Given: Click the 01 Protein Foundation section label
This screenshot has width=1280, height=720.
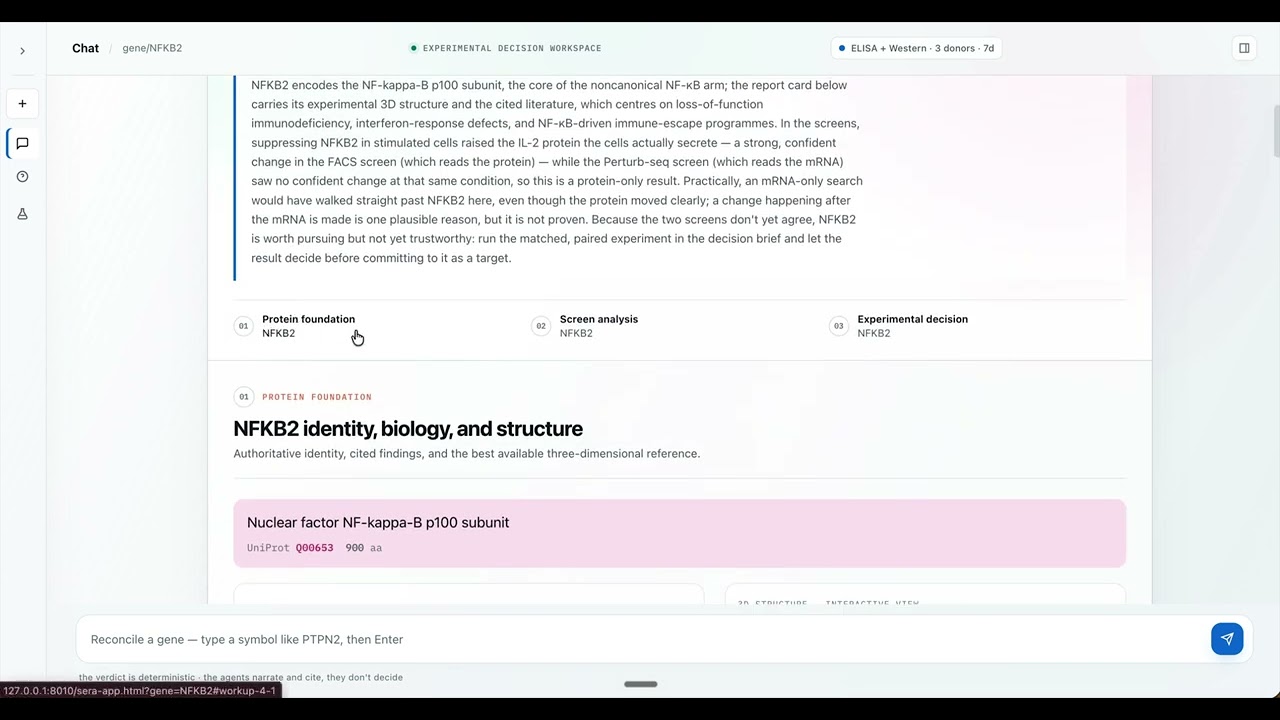Looking at the screenshot, I should [303, 397].
